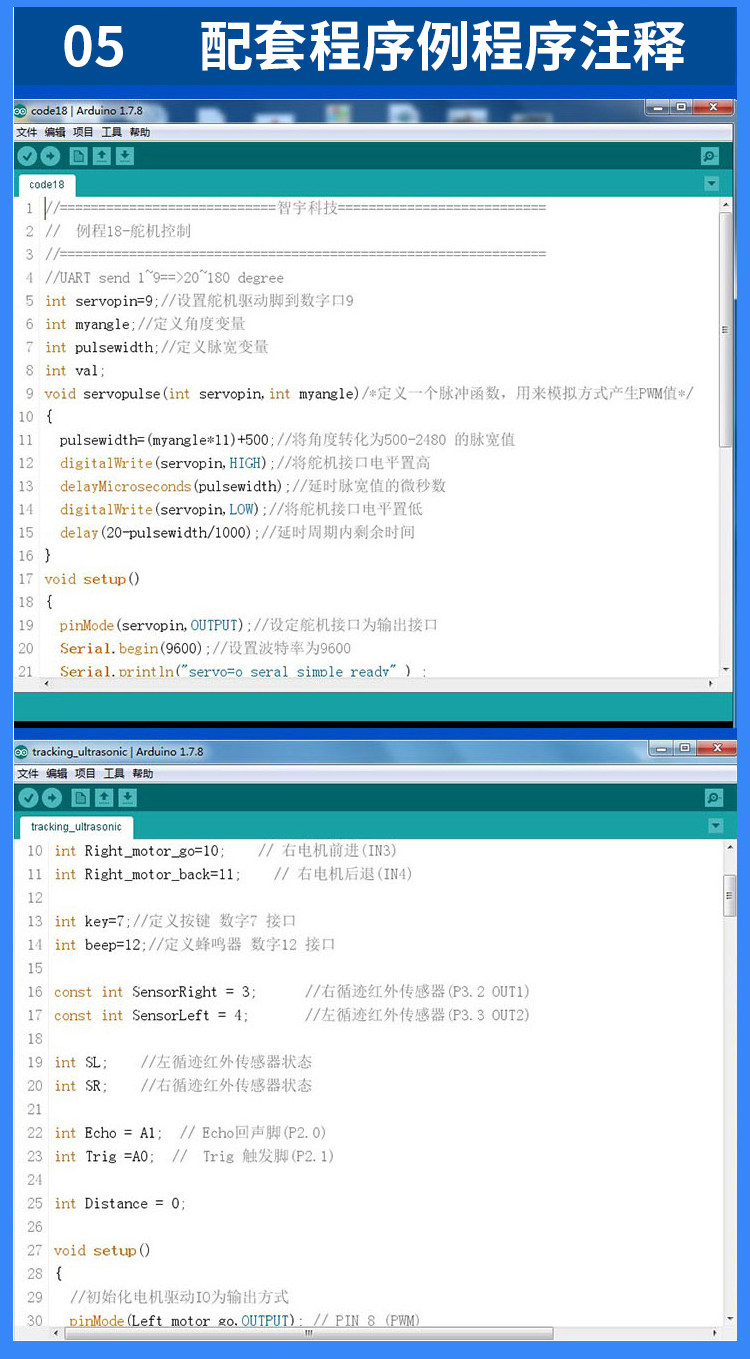The height and width of the screenshot is (1359, 750).
Task: Select the tracking_ultrasonic sketch tab
Action: point(77,827)
